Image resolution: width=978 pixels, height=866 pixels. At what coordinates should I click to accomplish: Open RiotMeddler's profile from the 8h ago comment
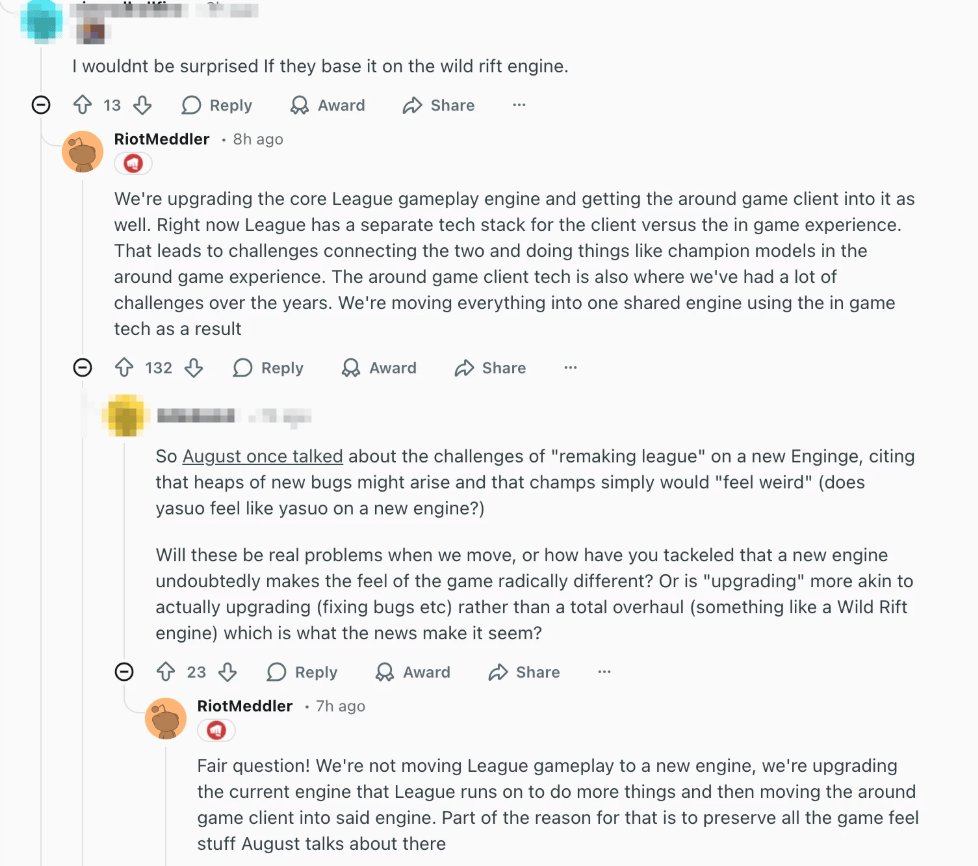pos(161,139)
